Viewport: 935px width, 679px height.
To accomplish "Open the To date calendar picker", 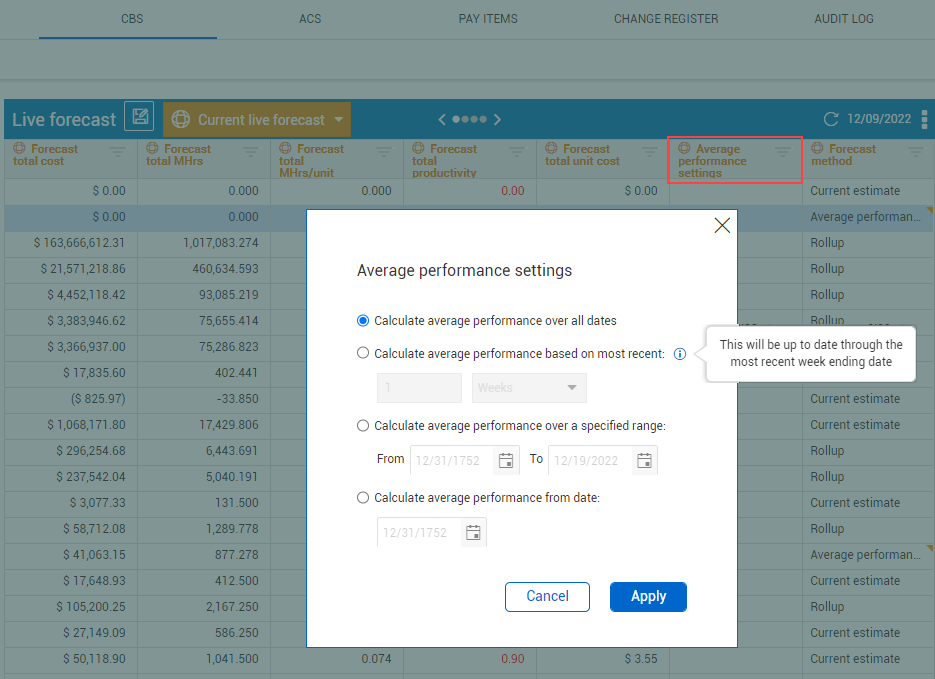I will (x=644, y=460).
